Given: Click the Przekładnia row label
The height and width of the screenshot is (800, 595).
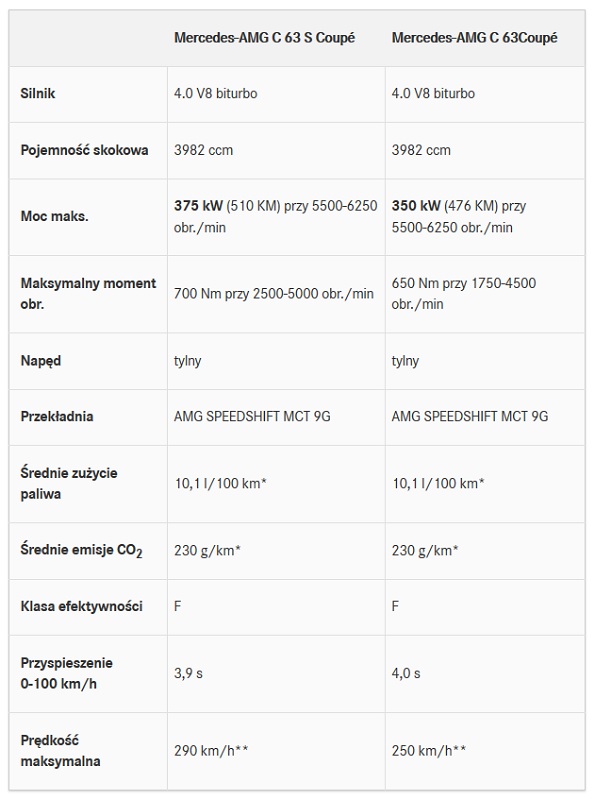Looking at the screenshot, I should pos(57,416).
